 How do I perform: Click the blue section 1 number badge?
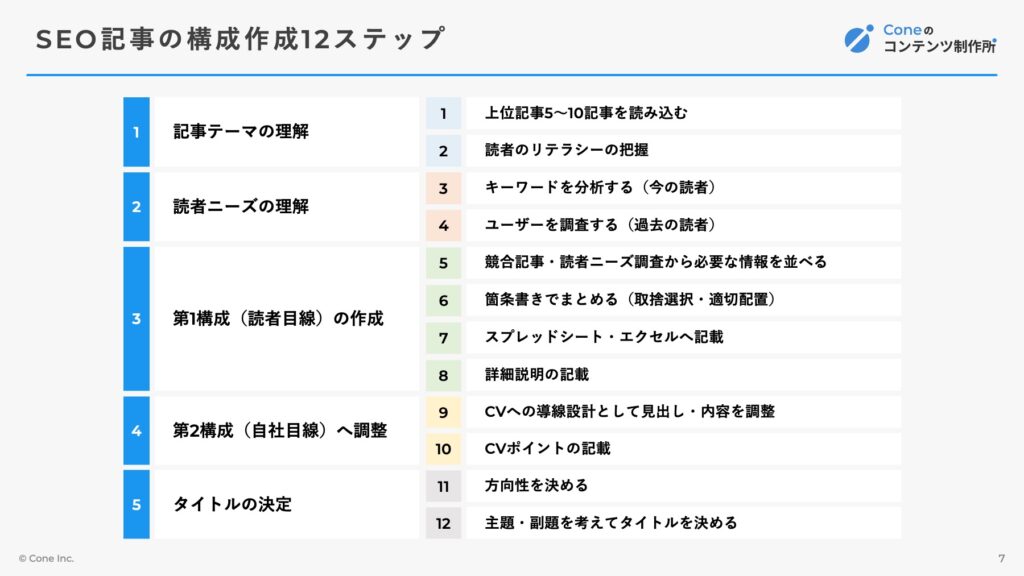[136, 132]
